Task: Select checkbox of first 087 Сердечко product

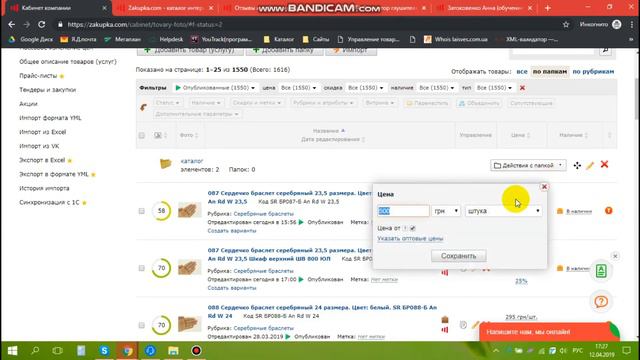Action: 142,211
